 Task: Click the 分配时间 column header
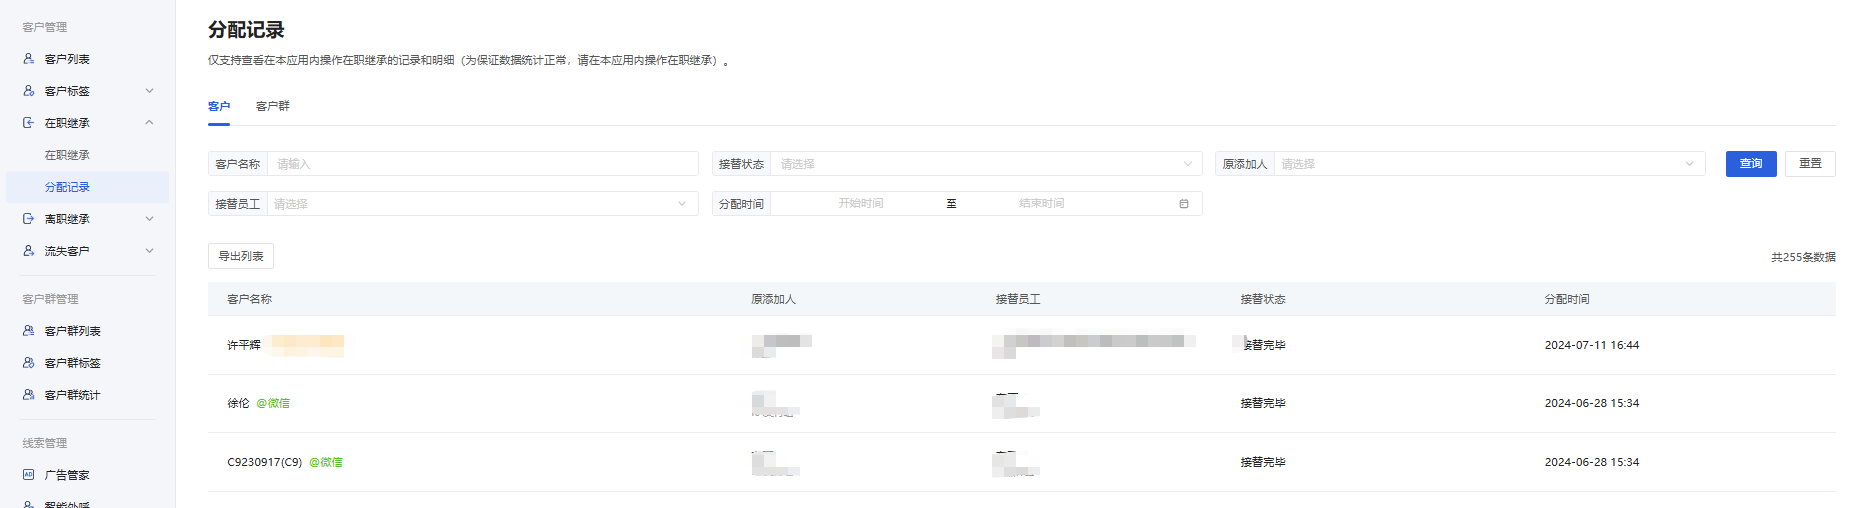(1567, 299)
